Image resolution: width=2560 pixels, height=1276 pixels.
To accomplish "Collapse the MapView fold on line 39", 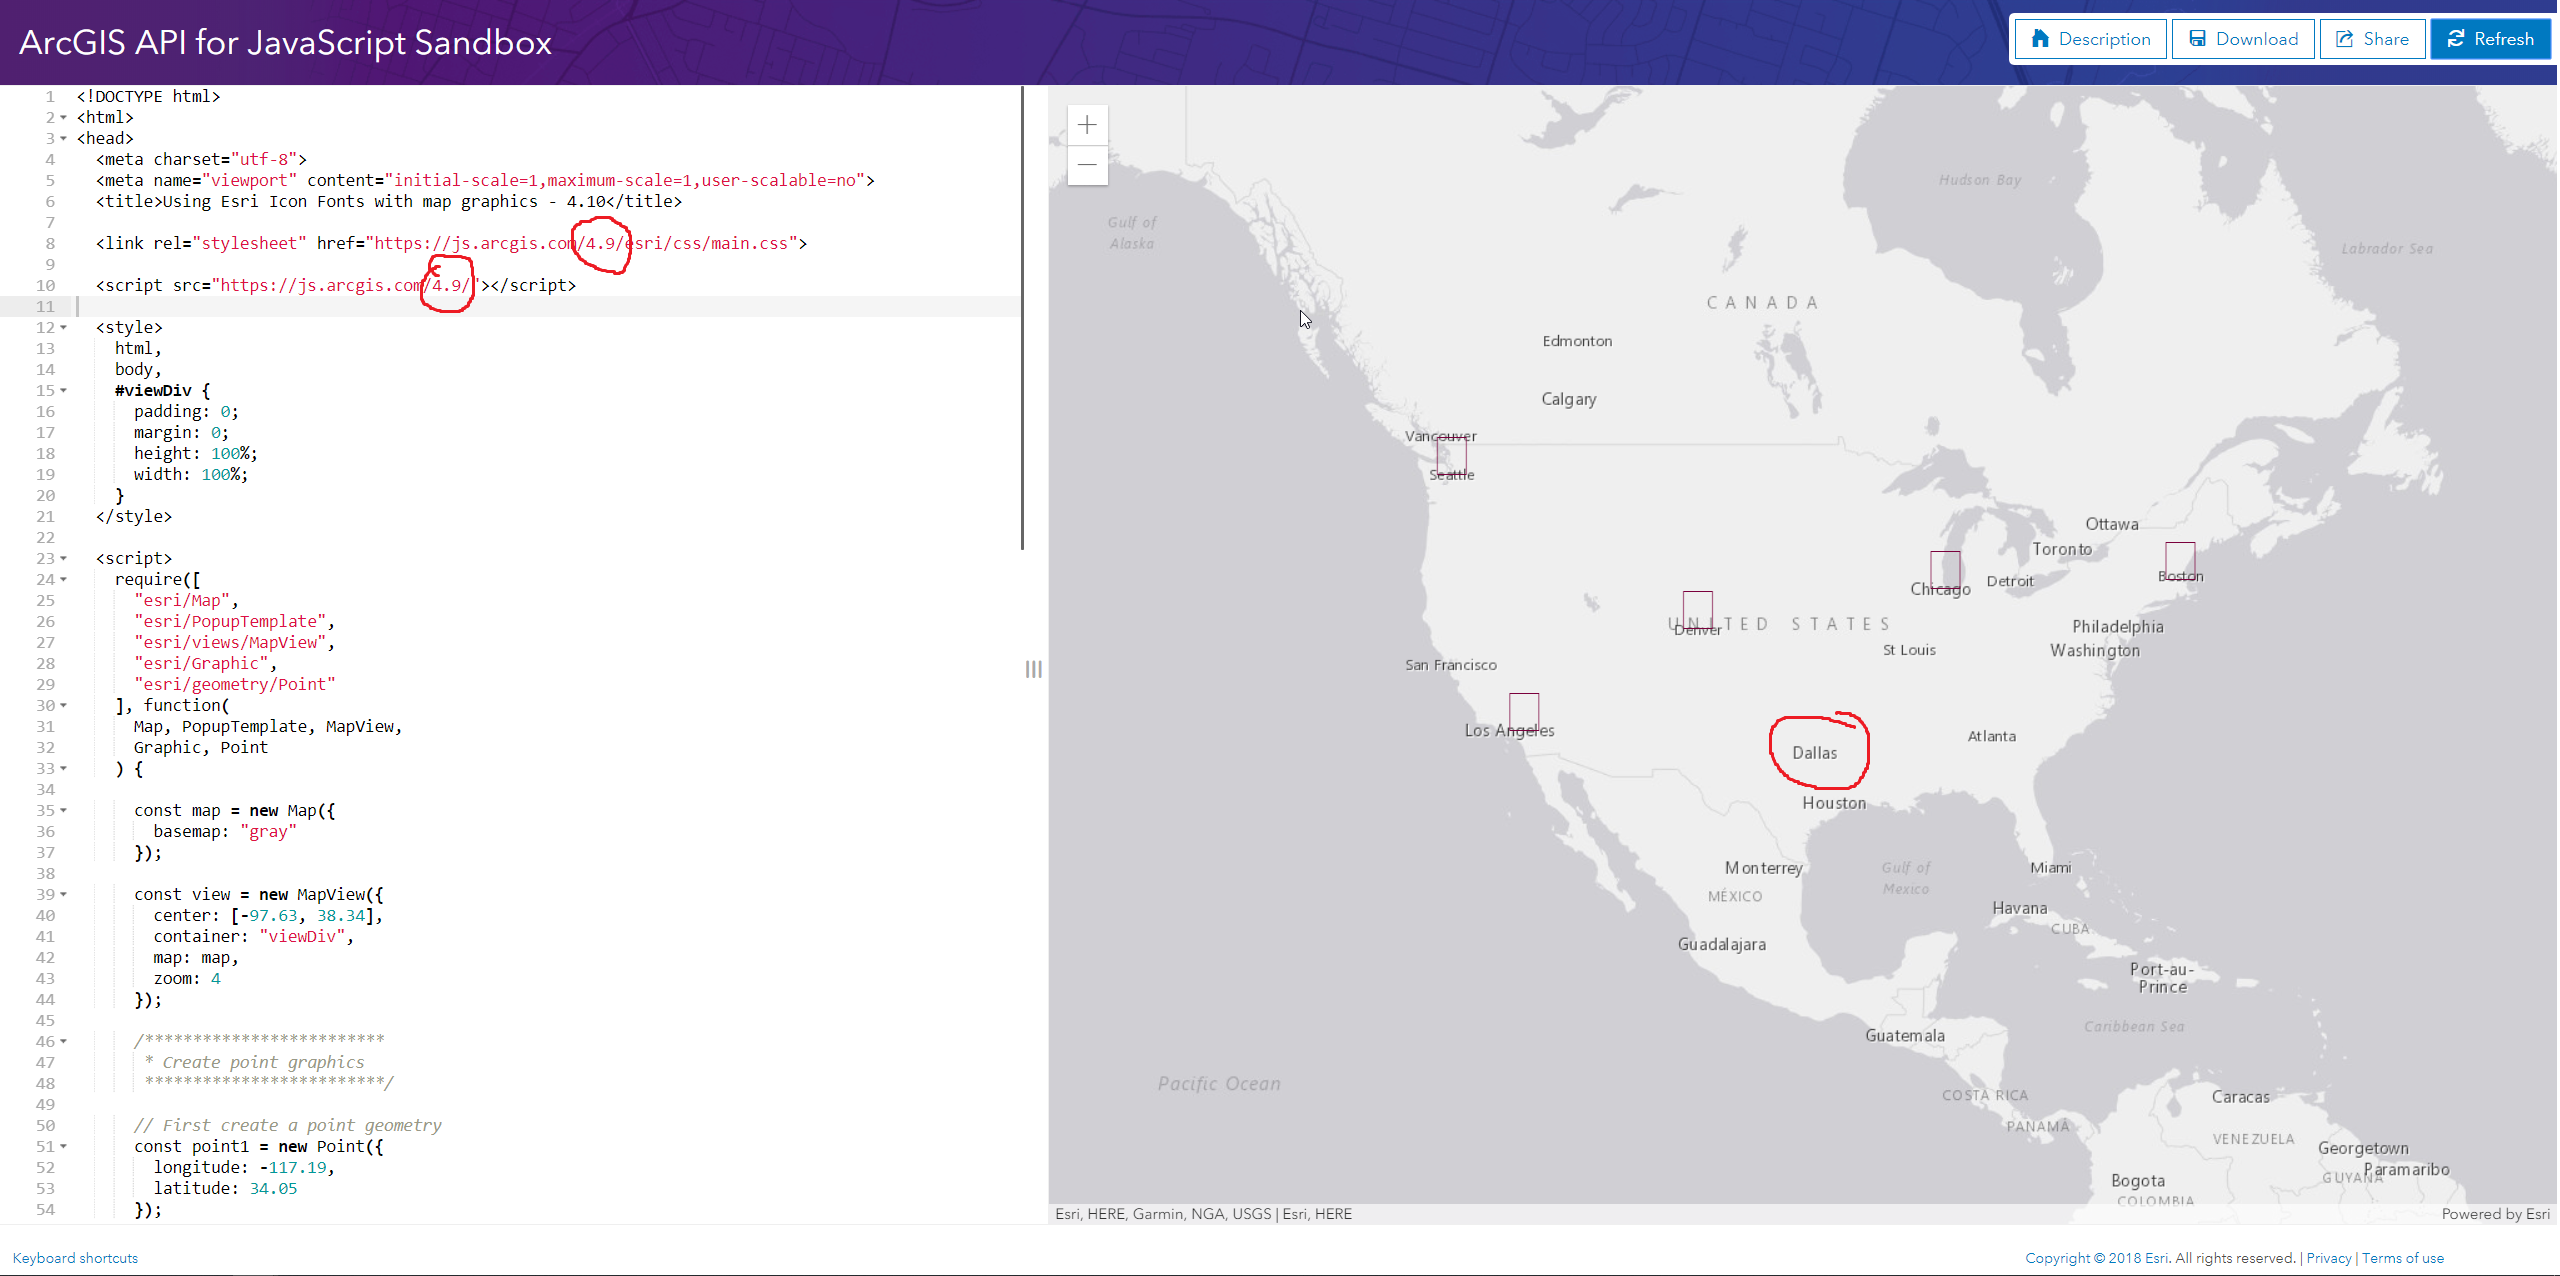I will coord(63,895).
